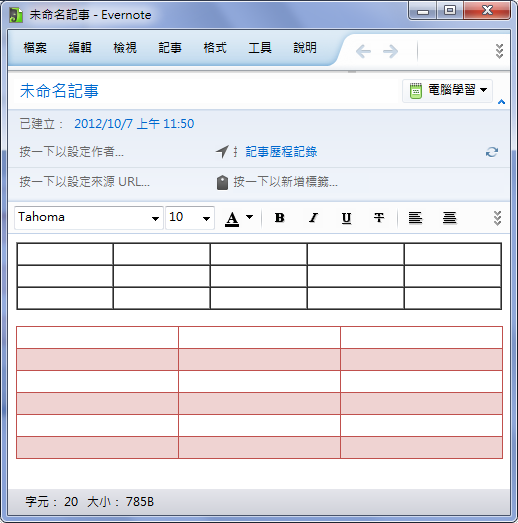Click the Evernote icon in title bar
Viewport: 518px width, 523px height.
16,15
